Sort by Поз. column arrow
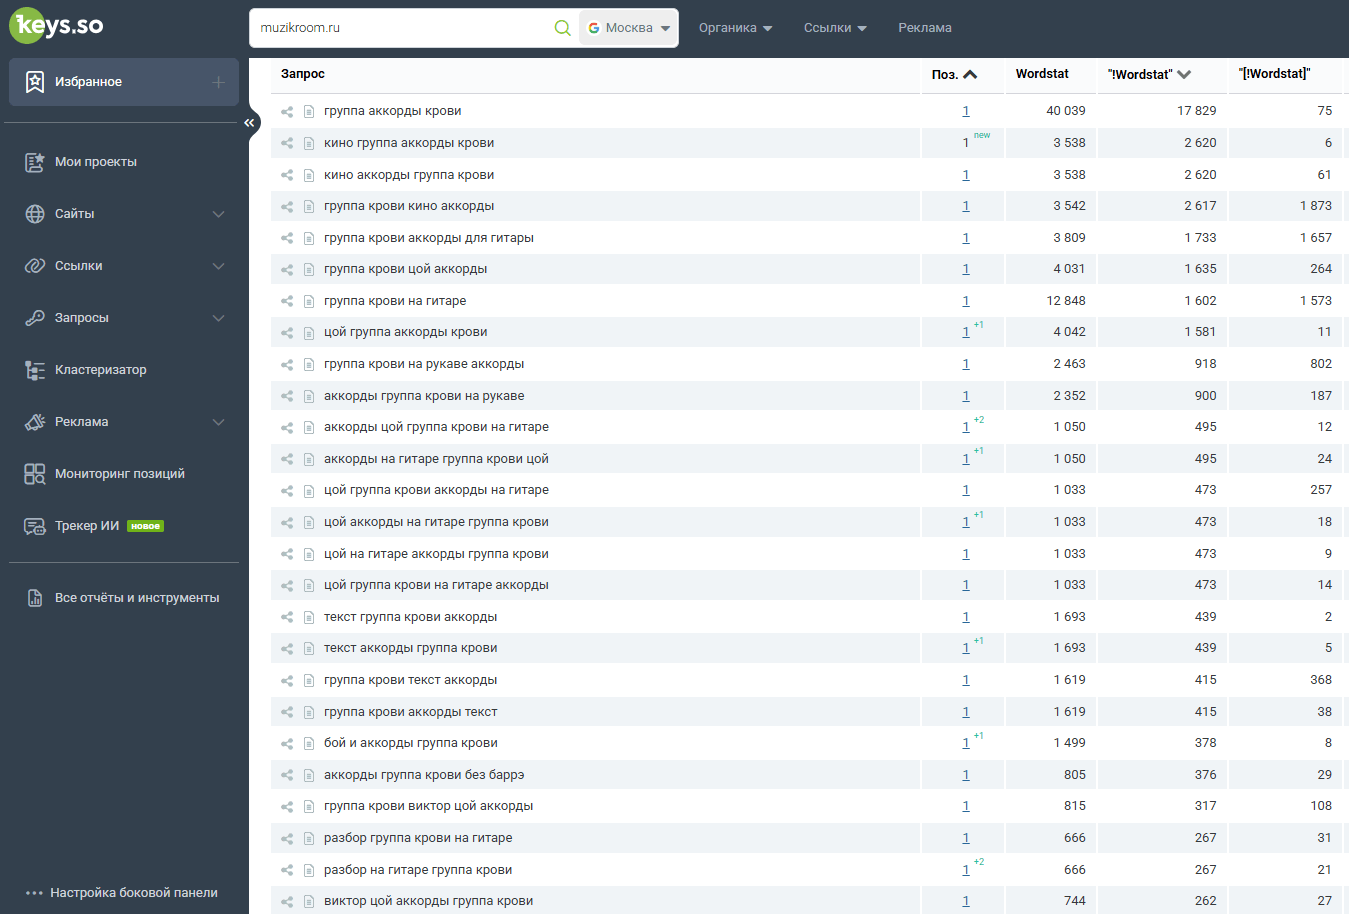This screenshot has width=1349, height=914. point(970,75)
